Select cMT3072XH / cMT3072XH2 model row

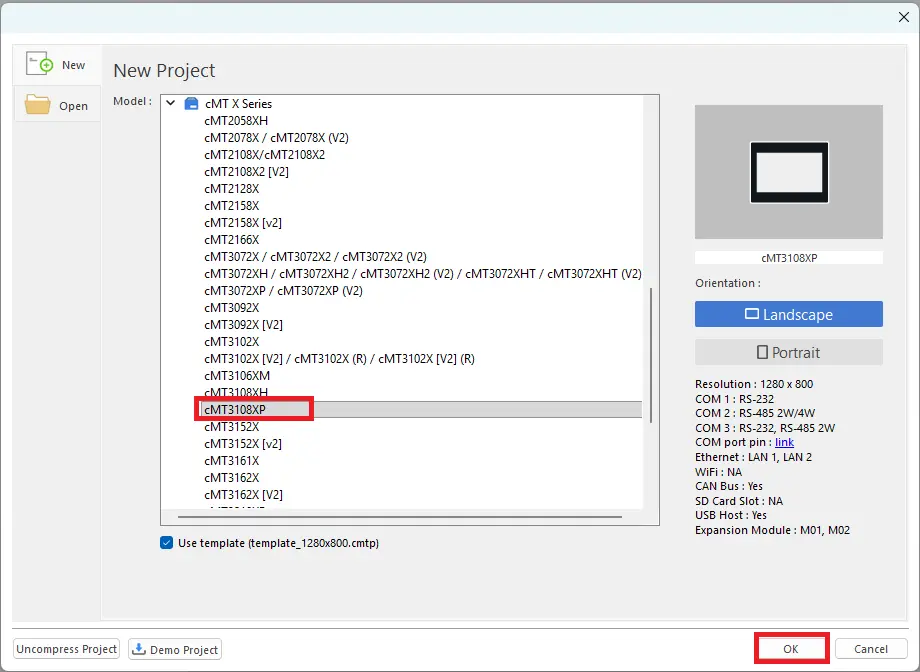[422, 273]
